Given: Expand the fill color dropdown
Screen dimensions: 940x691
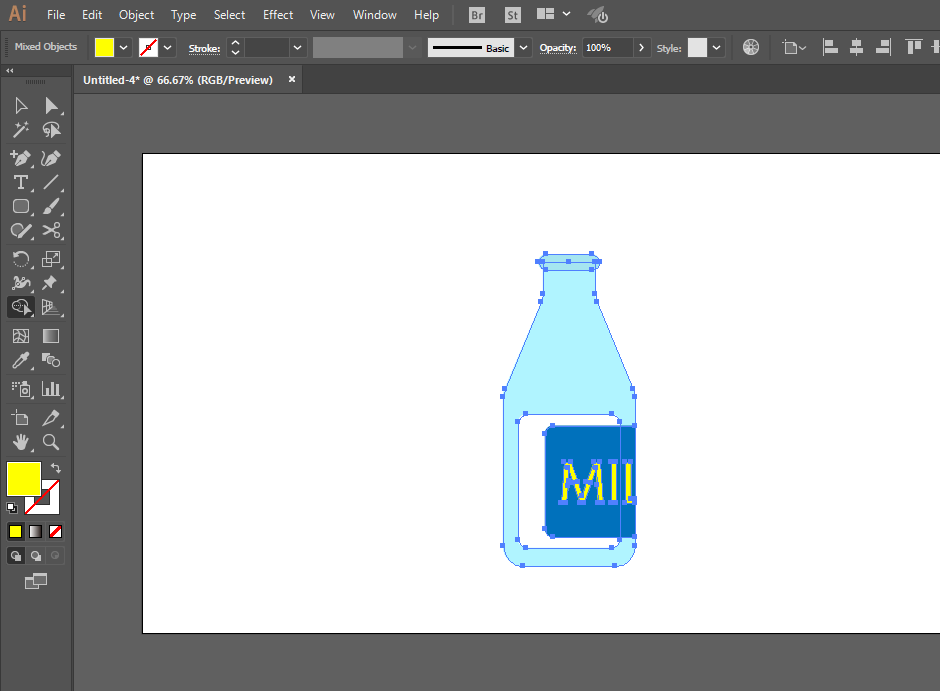Looking at the screenshot, I should tap(123, 47).
